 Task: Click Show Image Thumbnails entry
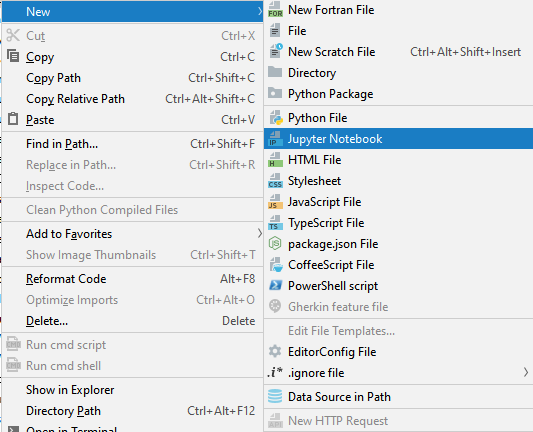pyautogui.click(x=133, y=255)
